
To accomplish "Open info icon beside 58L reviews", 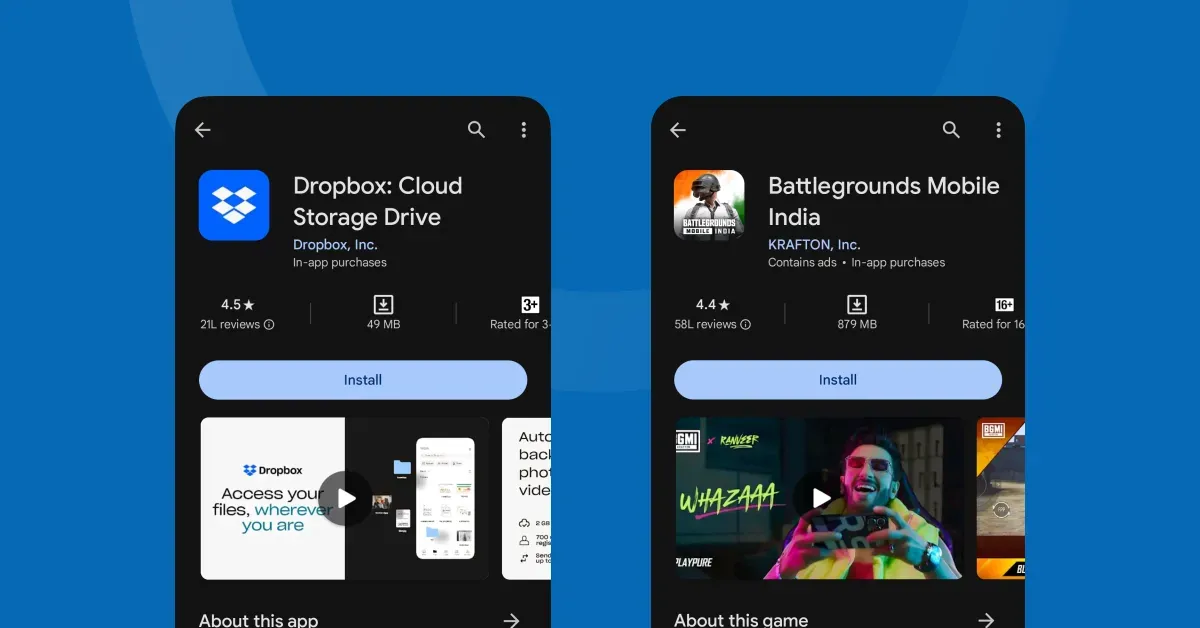I will (x=745, y=325).
